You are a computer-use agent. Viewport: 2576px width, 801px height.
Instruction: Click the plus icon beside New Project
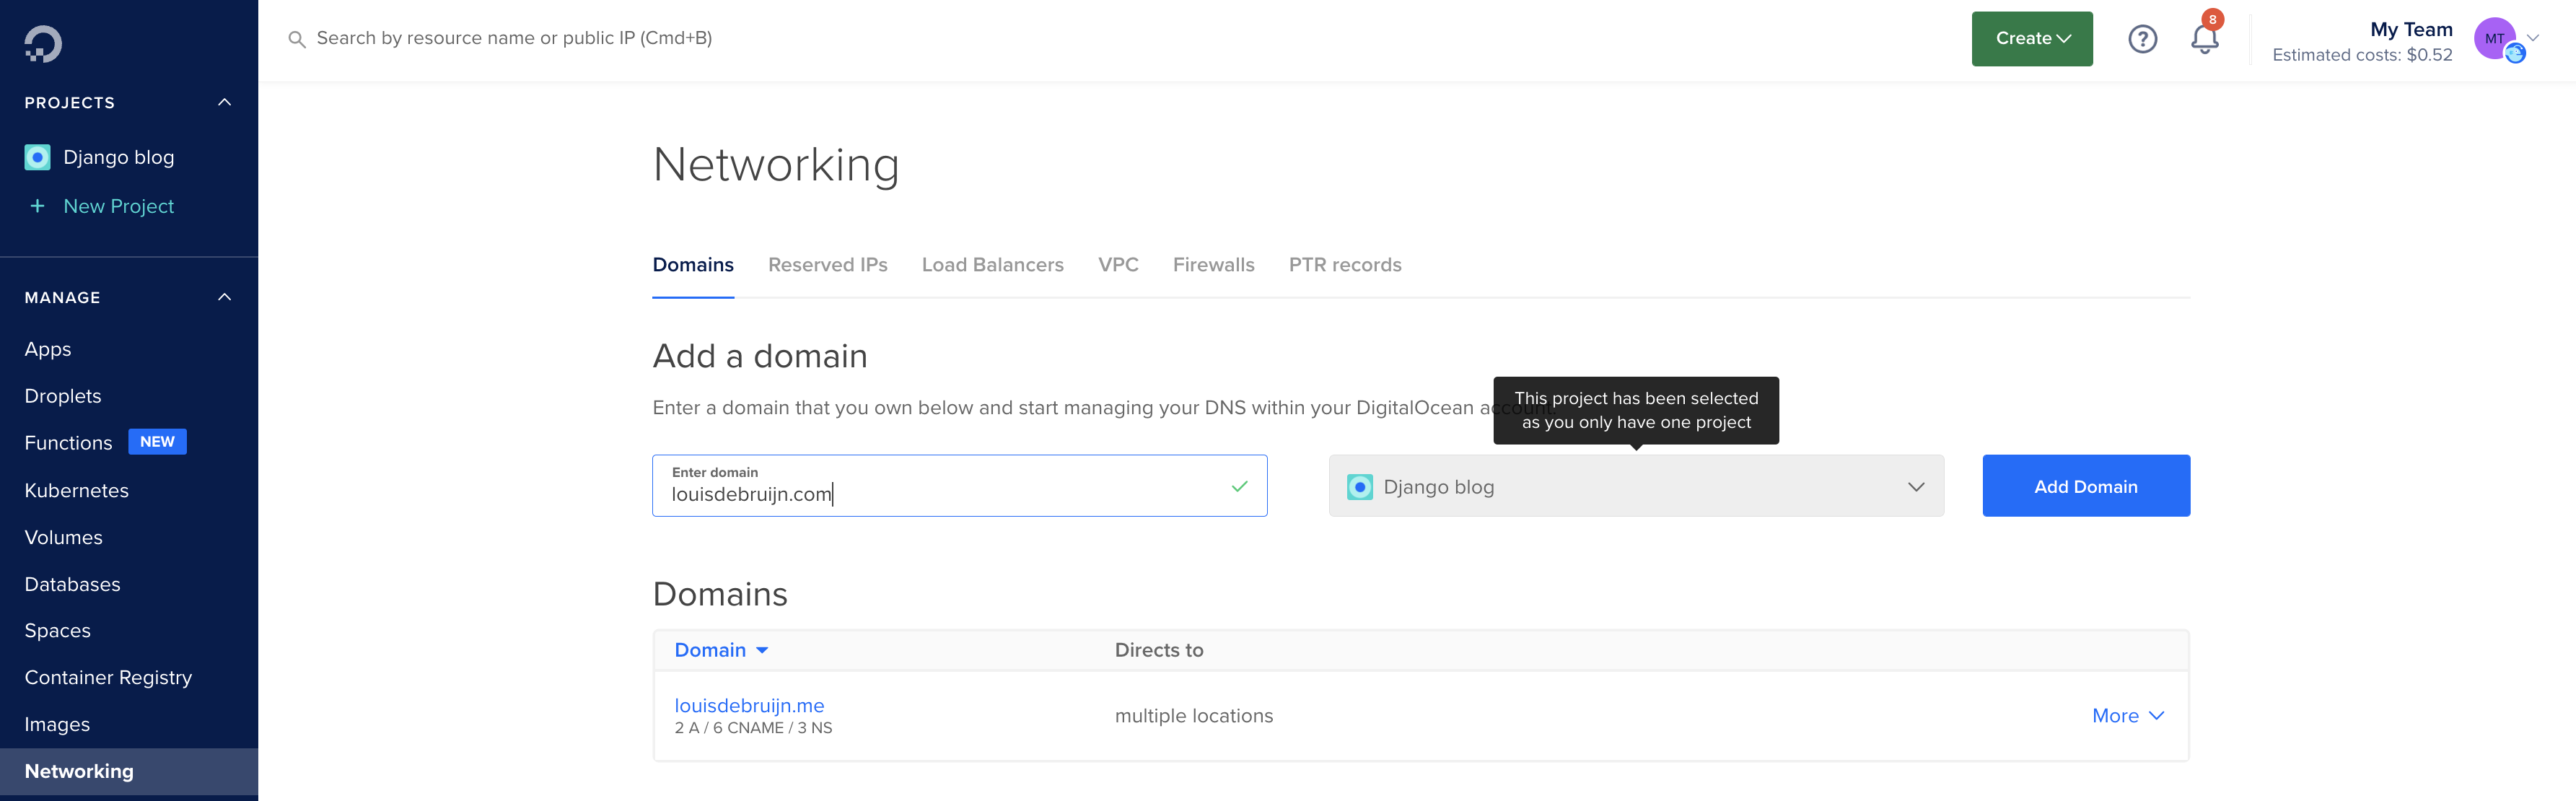(37, 206)
